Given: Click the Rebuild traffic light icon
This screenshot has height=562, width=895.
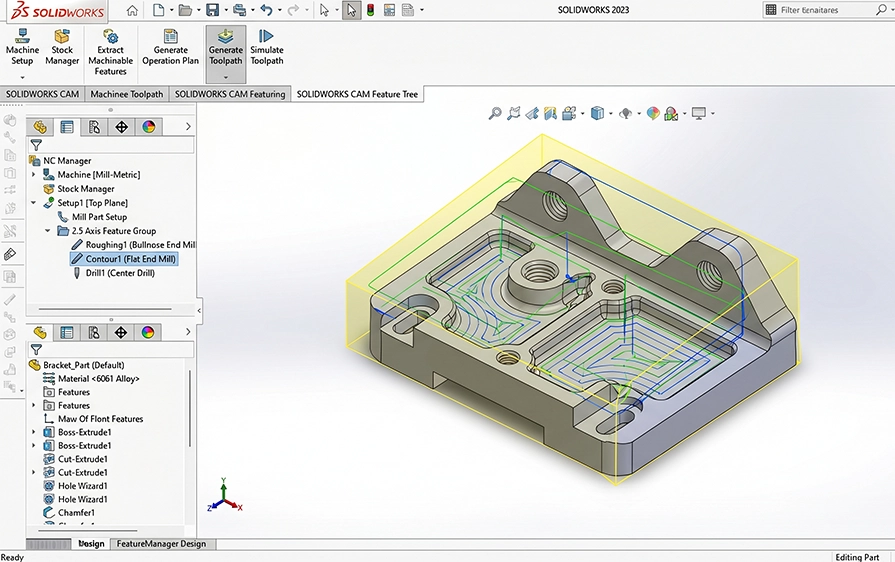Looking at the screenshot, I should tap(370, 10).
